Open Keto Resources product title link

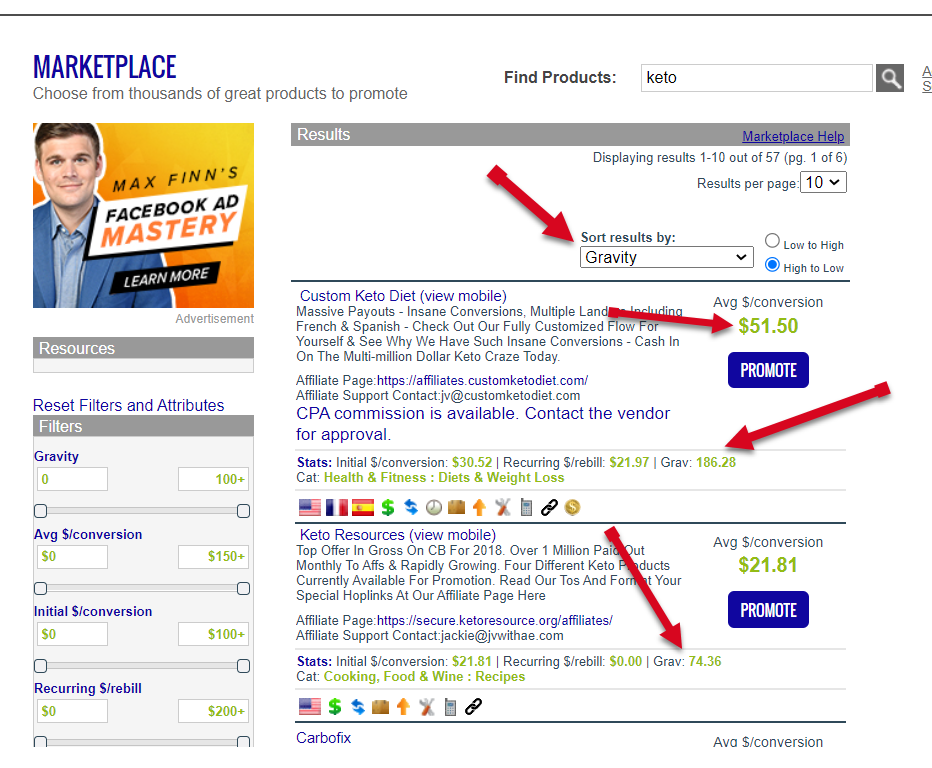click(398, 534)
